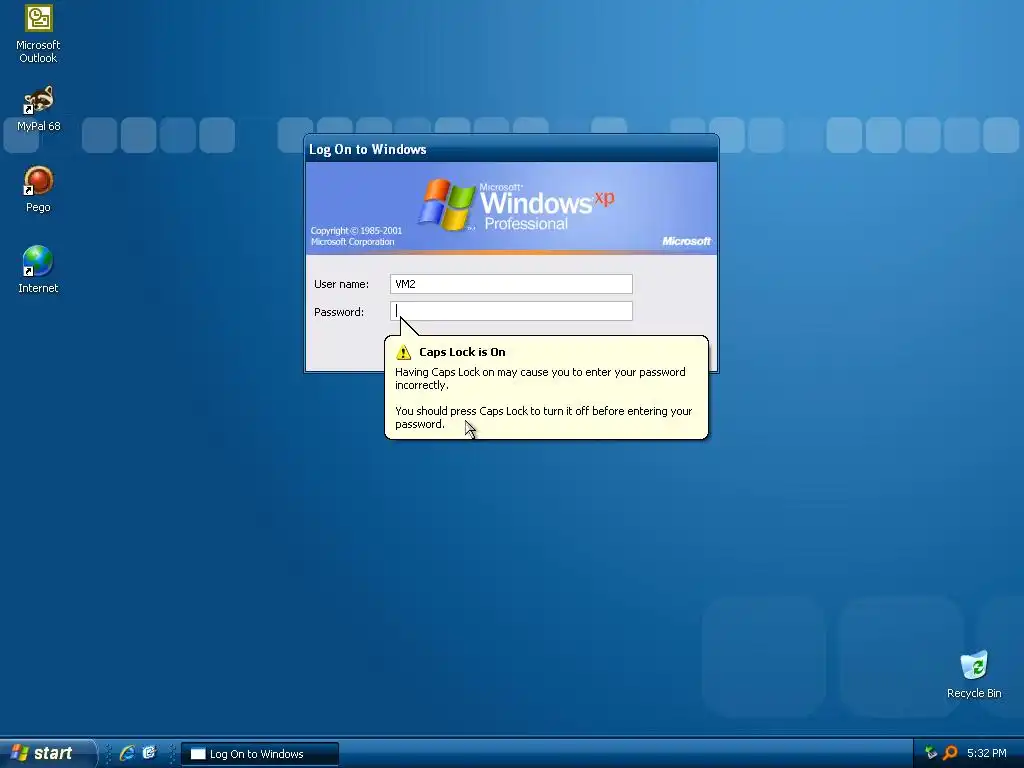Click the Log On to Windows title bar
The image size is (1024, 768).
click(x=511, y=149)
